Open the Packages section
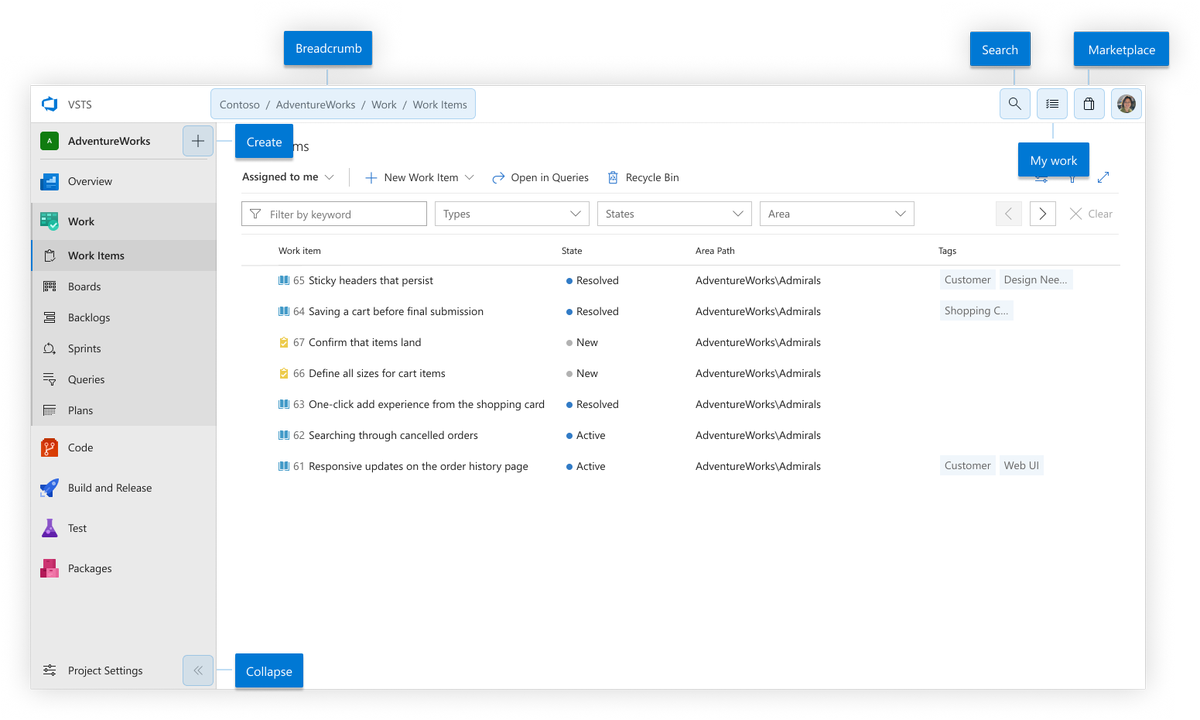Viewport: 1200px width, 720px height. click(x=124, y=568)
